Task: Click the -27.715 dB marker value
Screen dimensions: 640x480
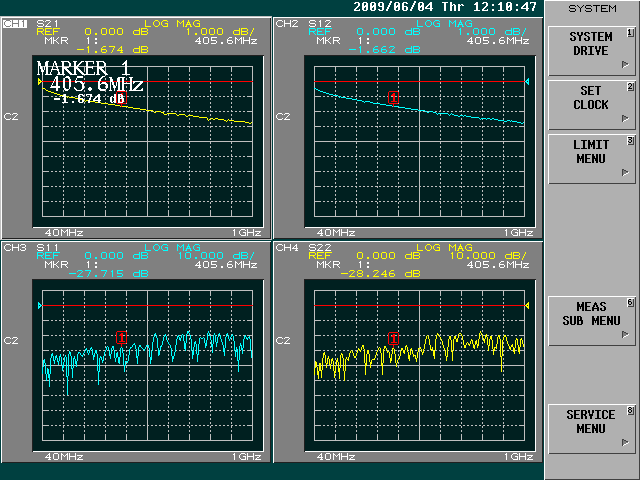Action: point(108,274)
